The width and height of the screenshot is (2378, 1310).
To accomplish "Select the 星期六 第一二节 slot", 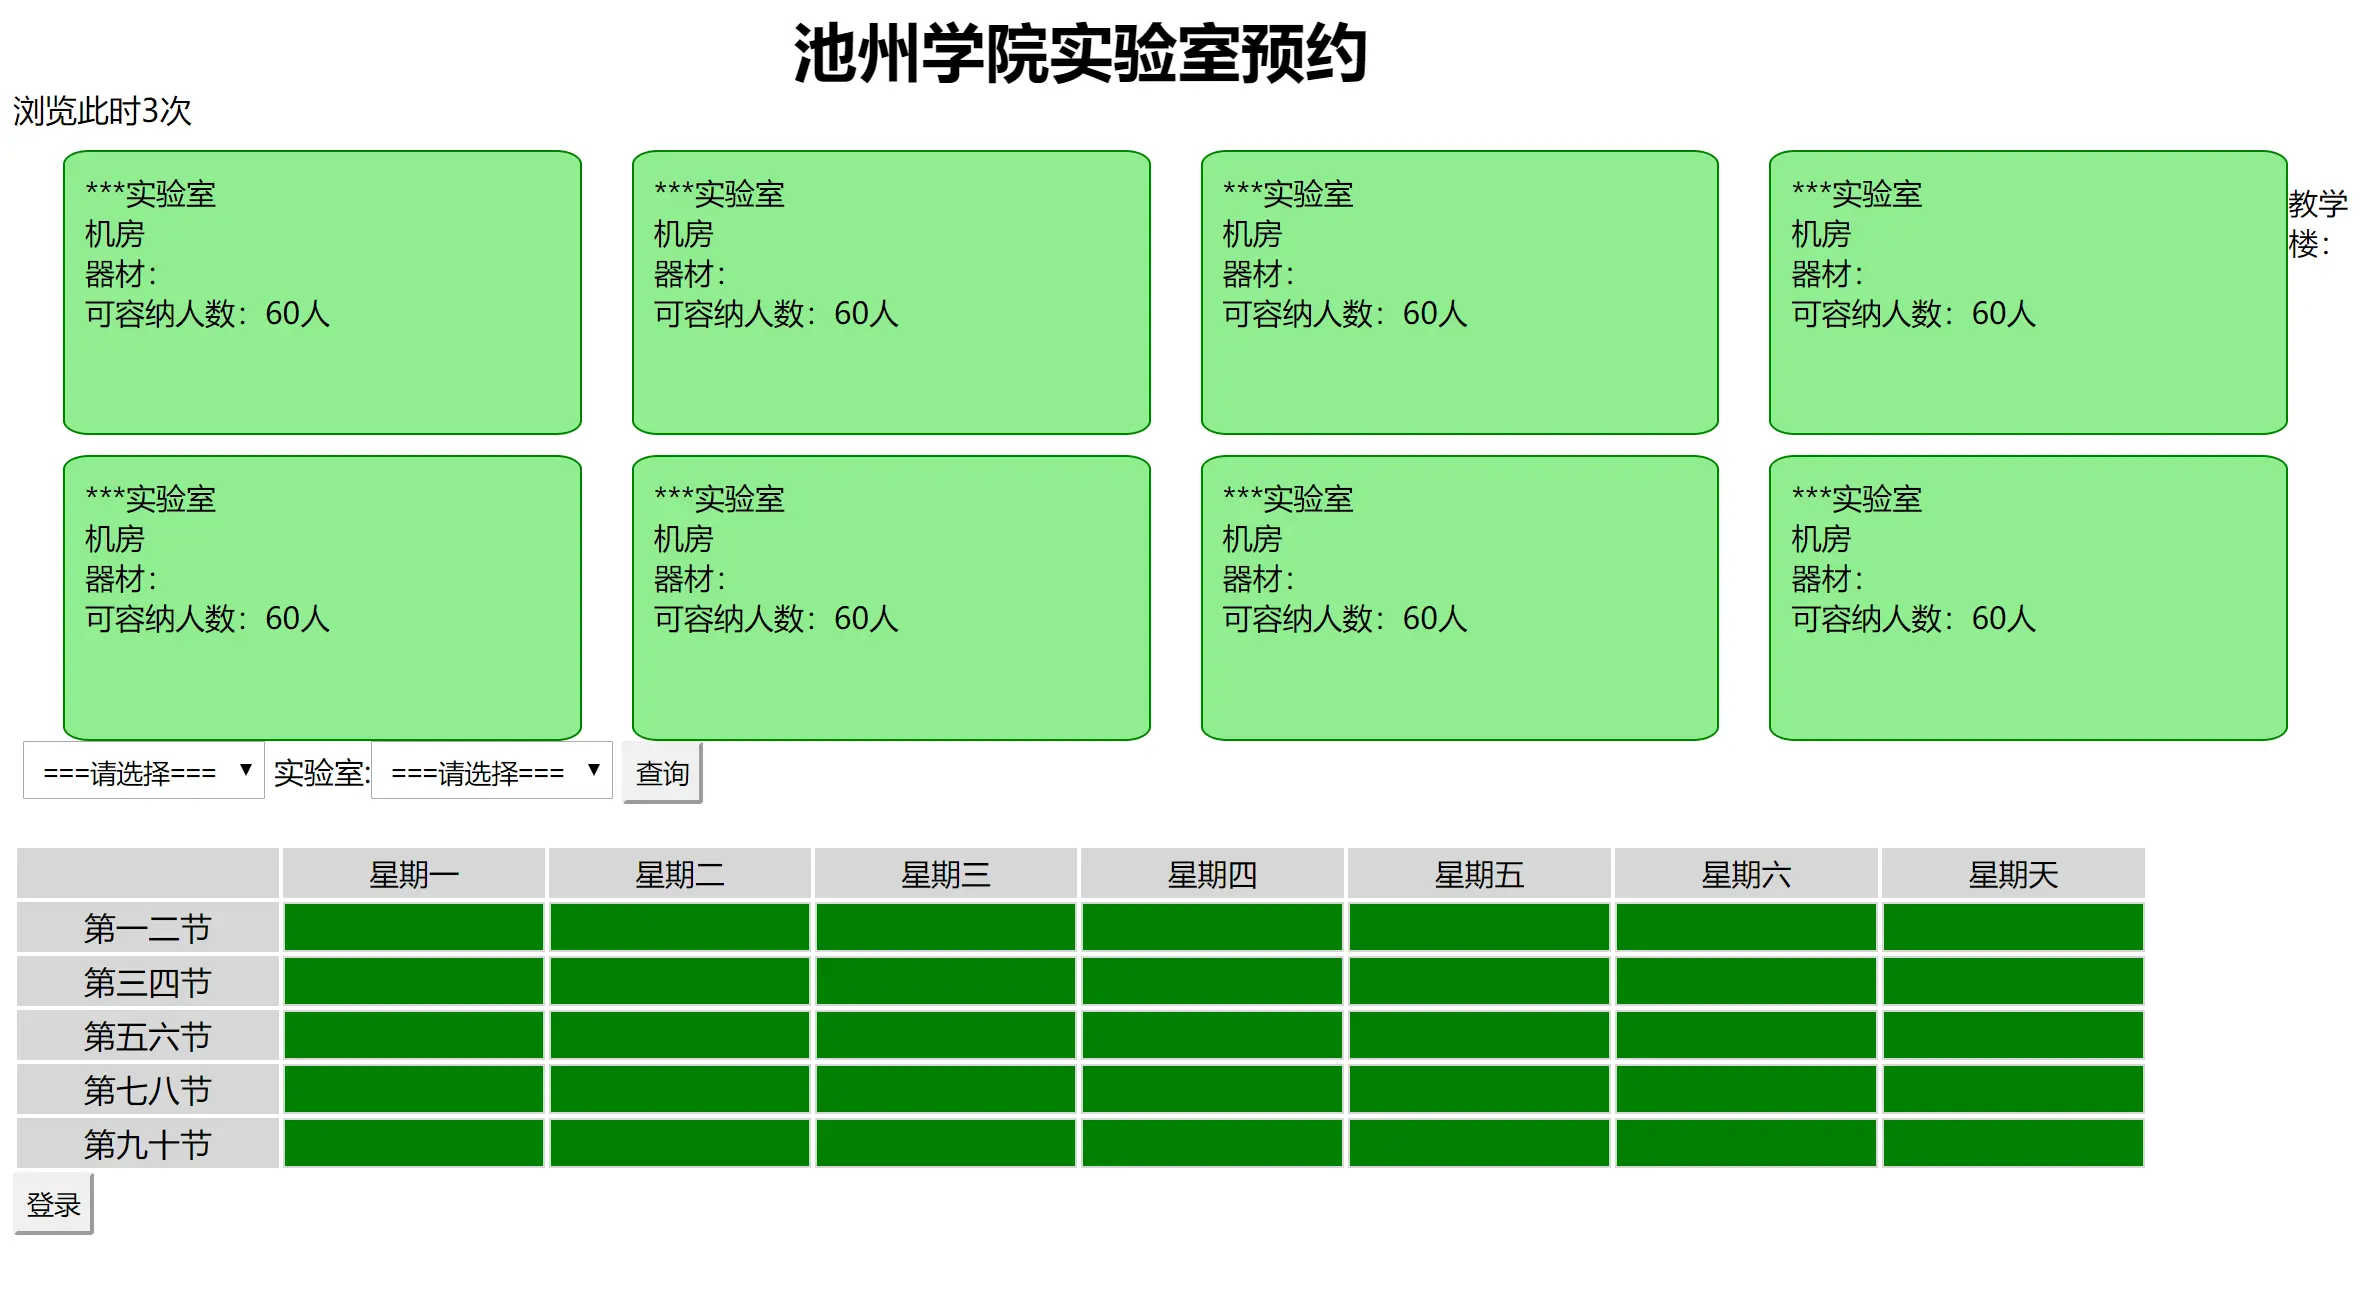I will (x=1745, y=927).
